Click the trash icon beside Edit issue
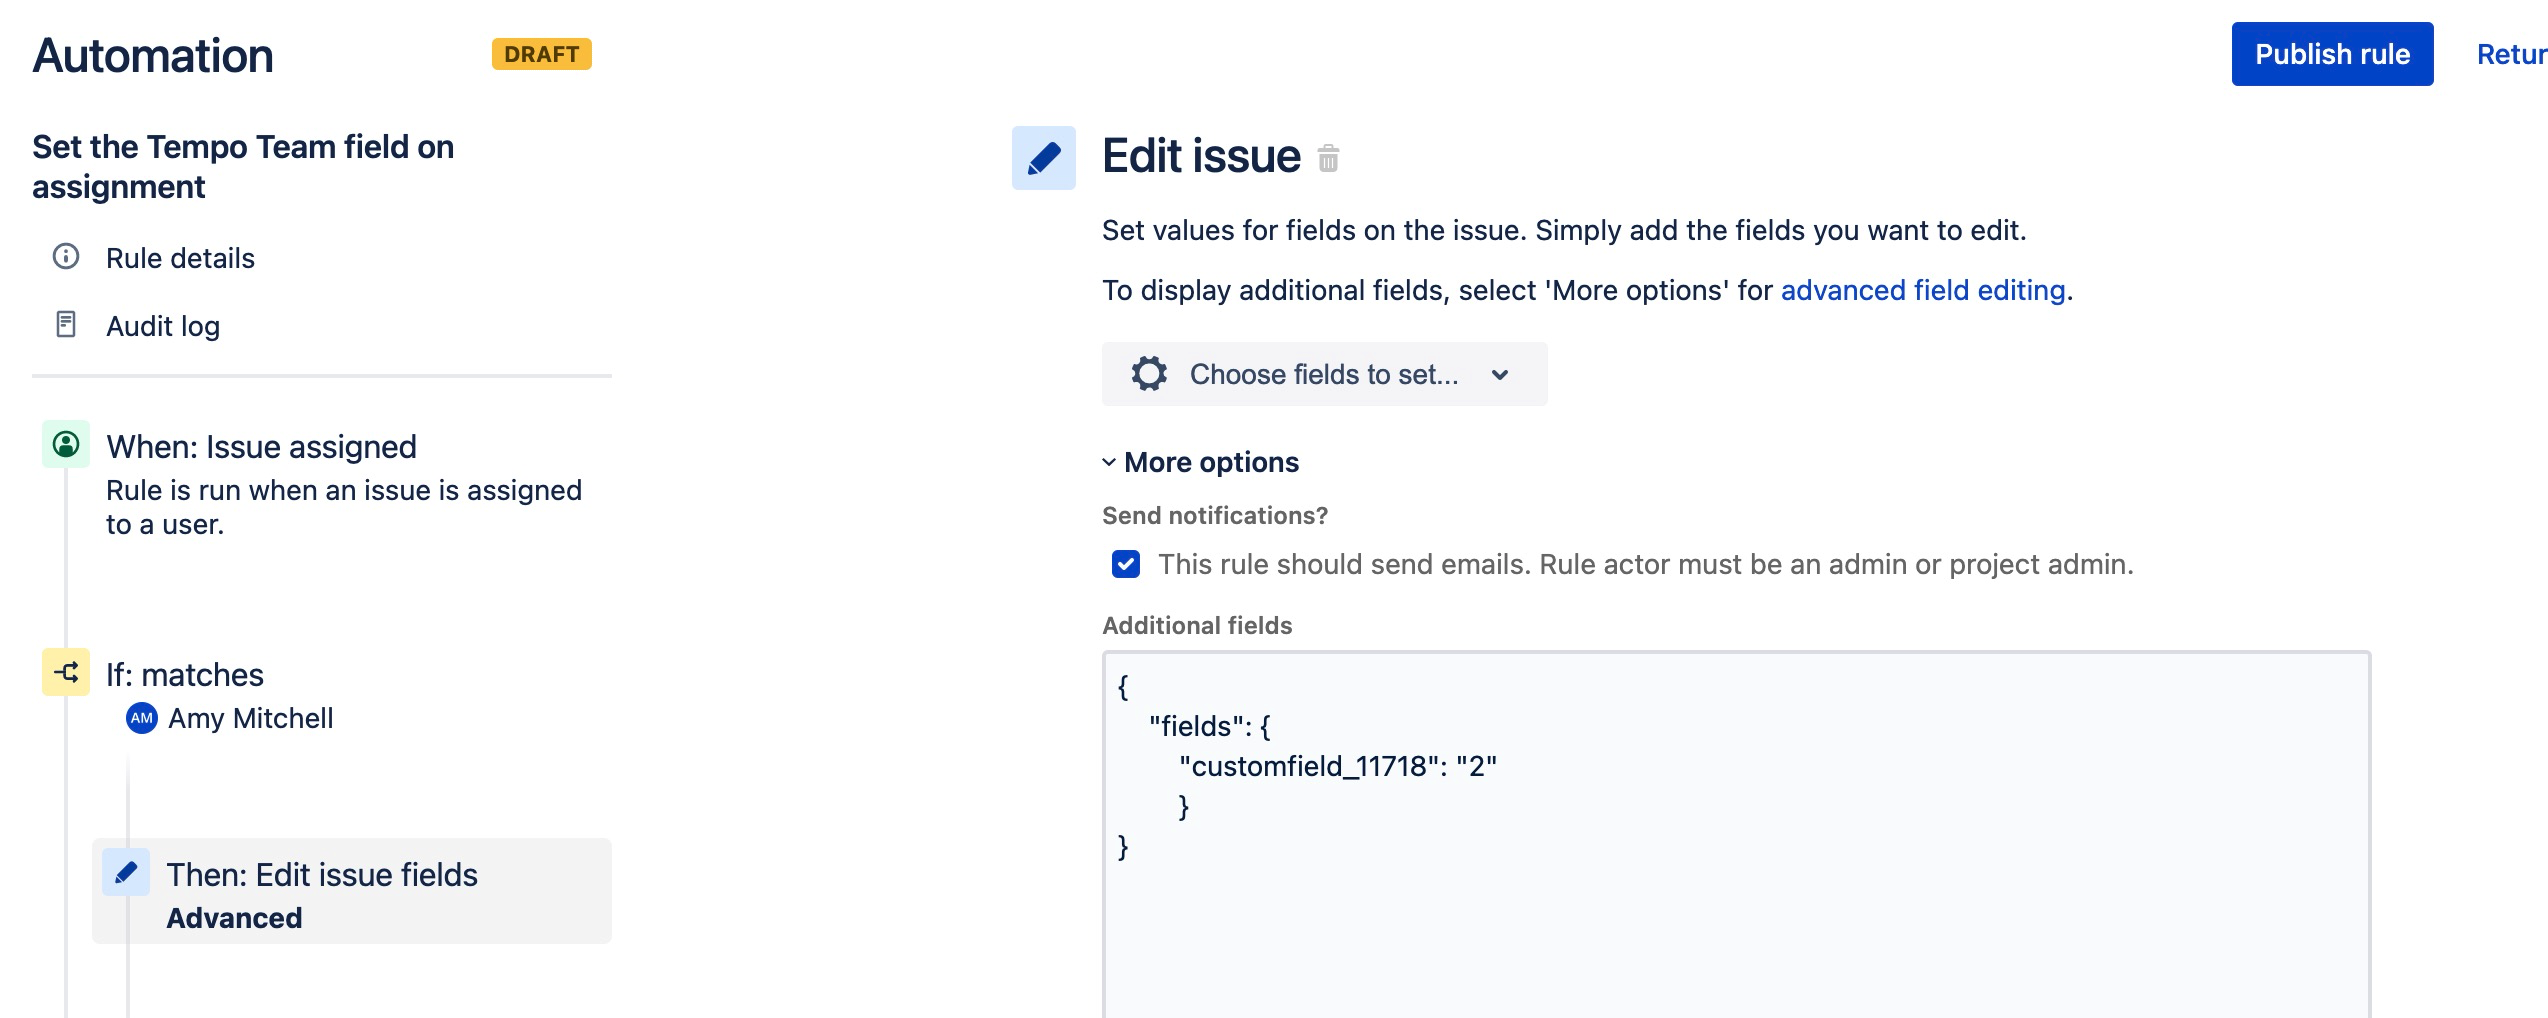Viewport: 2548px width, 1018px height. pyautogui.click(x=1328, y=159)
